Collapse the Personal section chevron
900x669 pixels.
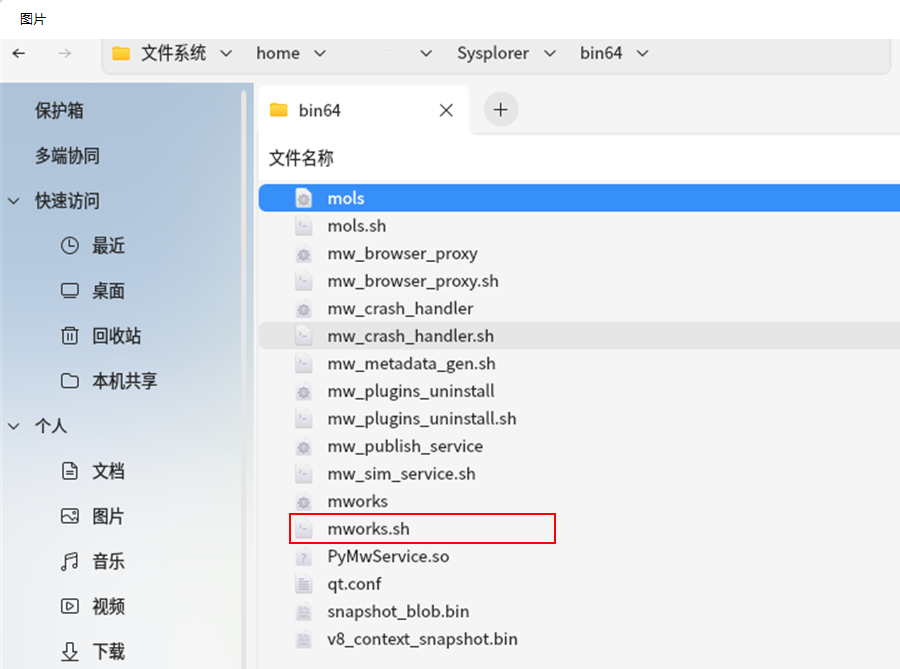click(14, 426)
